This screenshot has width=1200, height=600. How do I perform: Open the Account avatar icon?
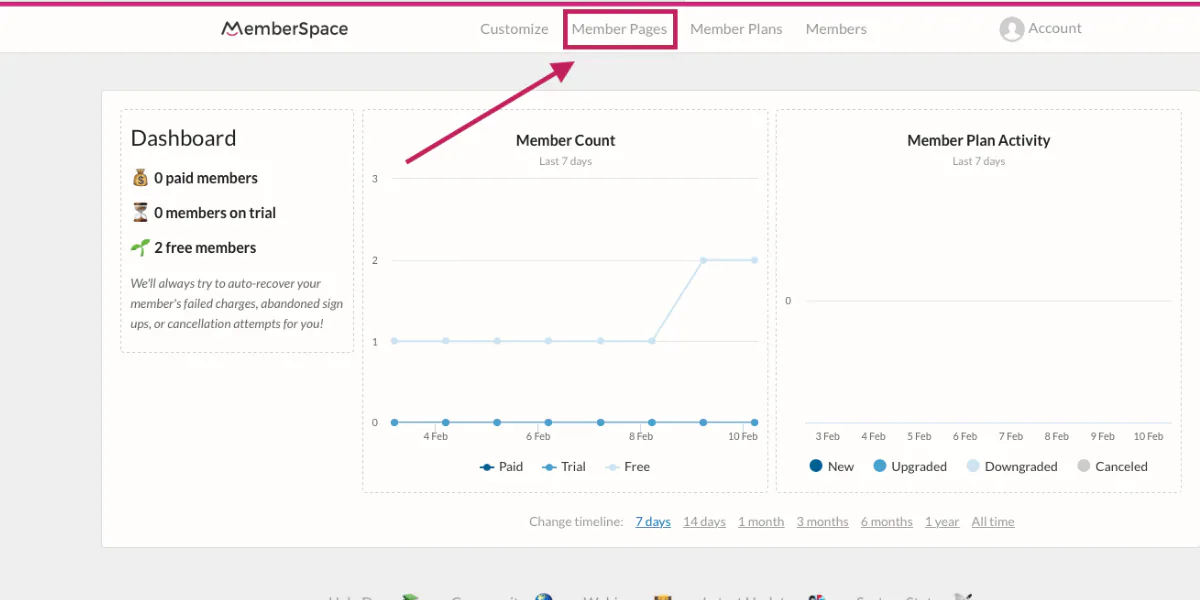1012,29
